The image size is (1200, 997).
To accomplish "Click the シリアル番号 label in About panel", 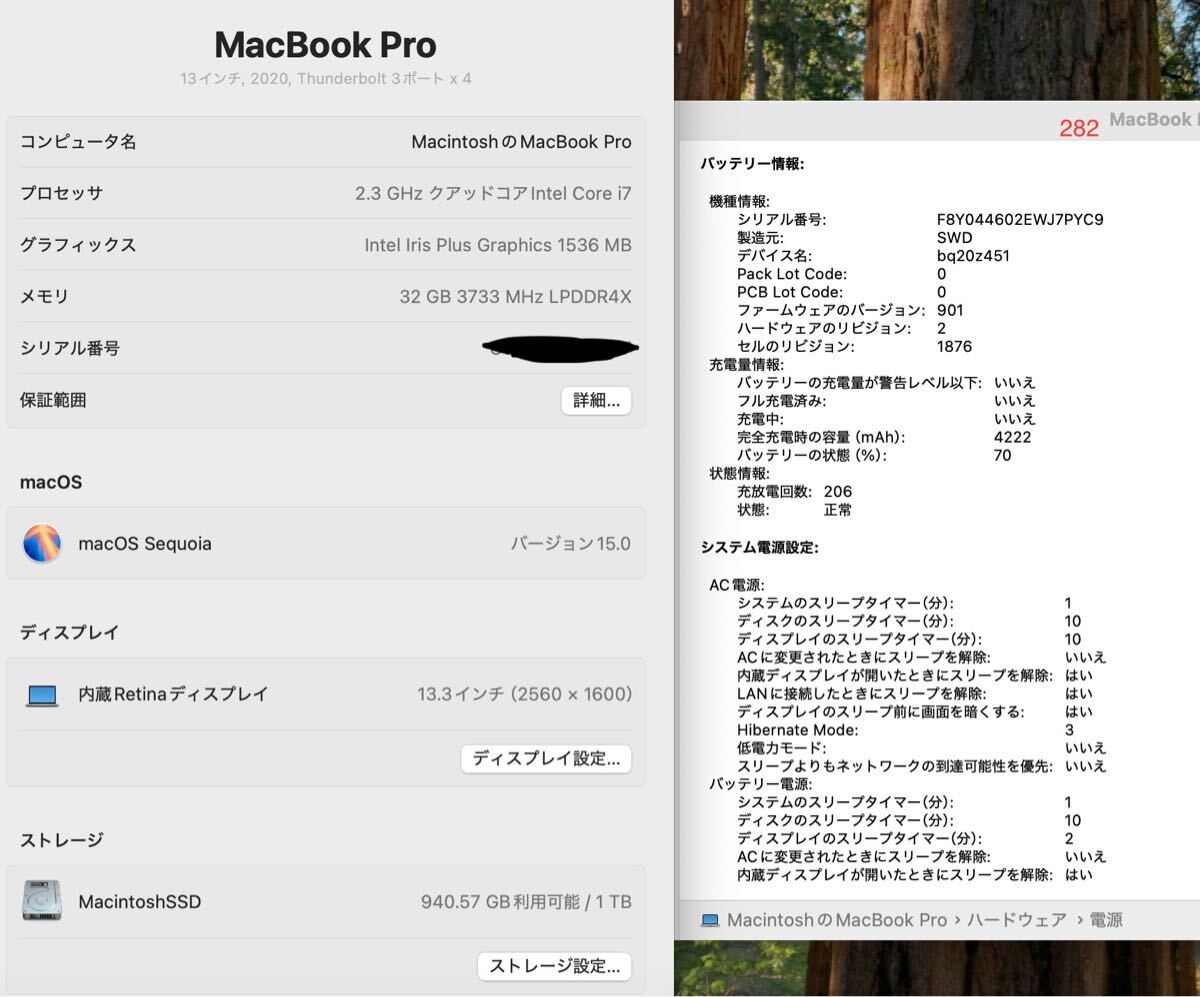I will click(x=70, y=348).
